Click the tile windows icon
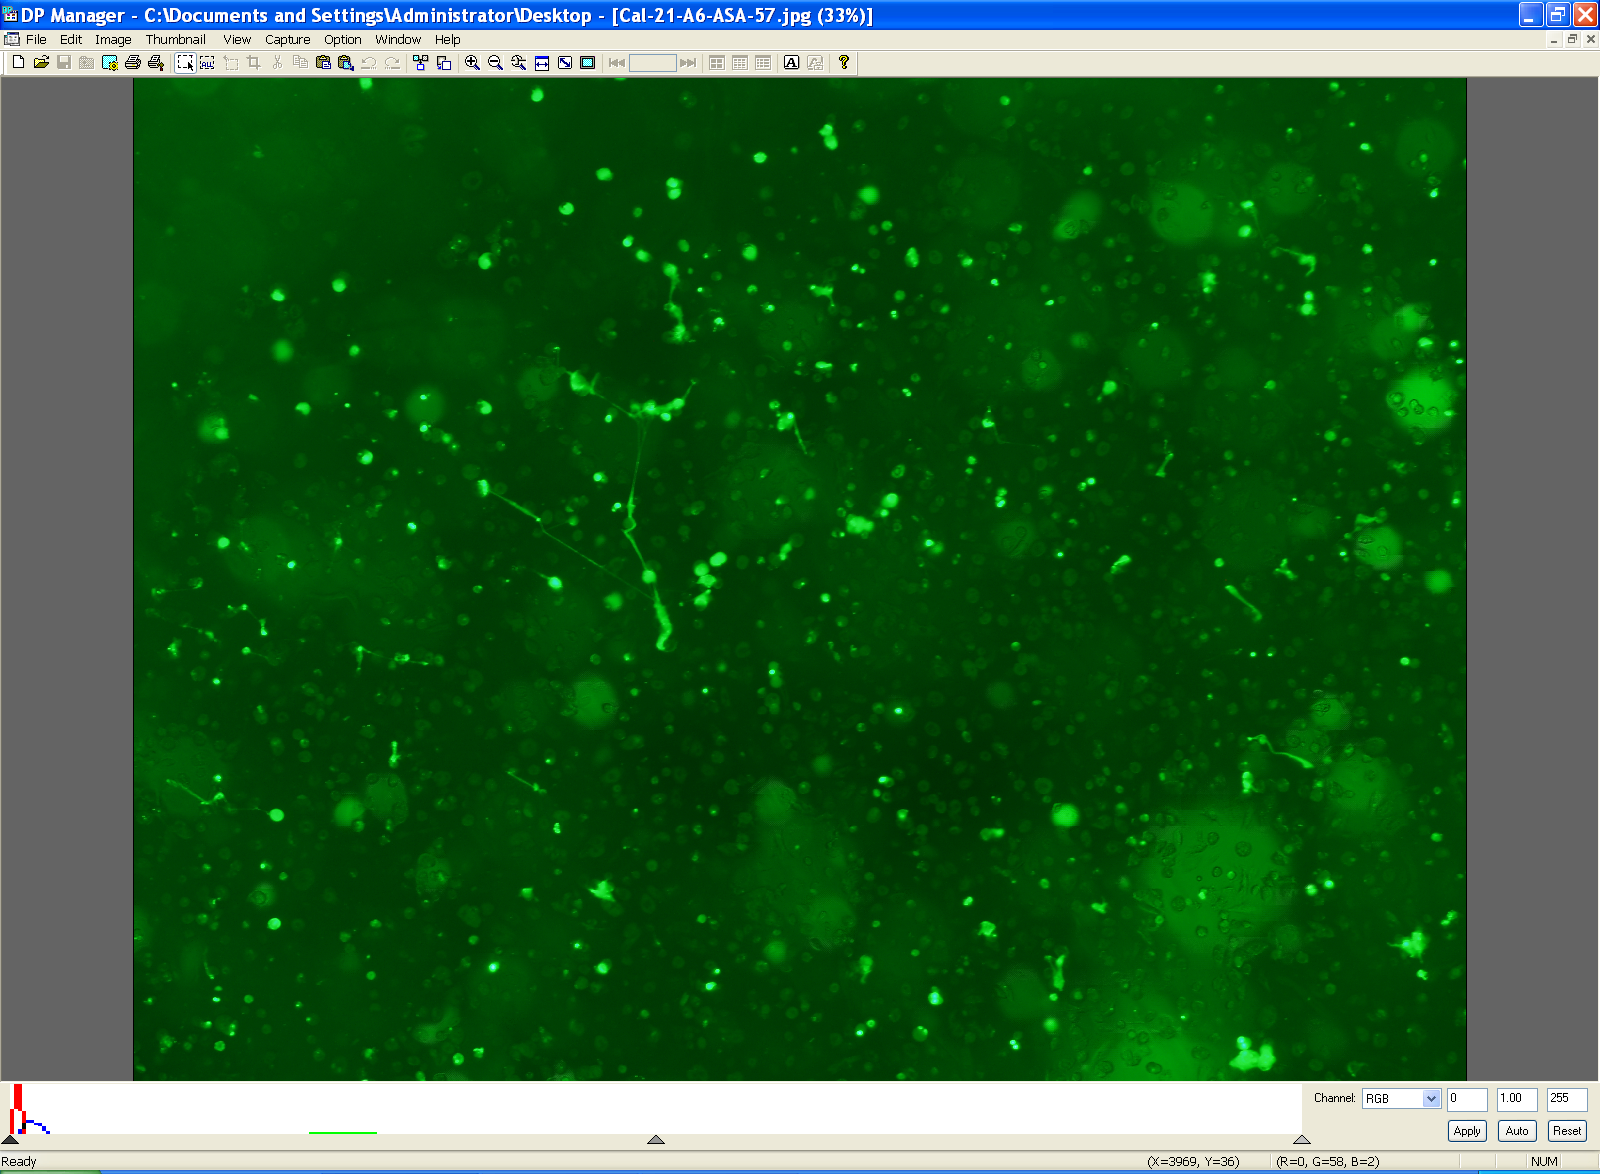 point(421,62)
